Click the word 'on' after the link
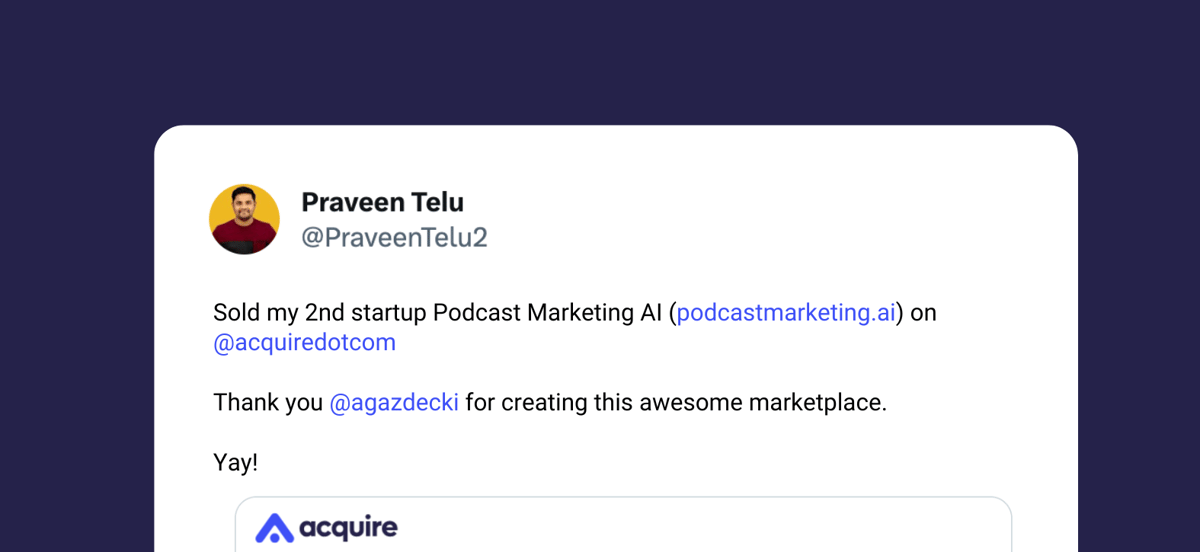The height and width of the screenshot is (552, 1200). tap(923, 313)
